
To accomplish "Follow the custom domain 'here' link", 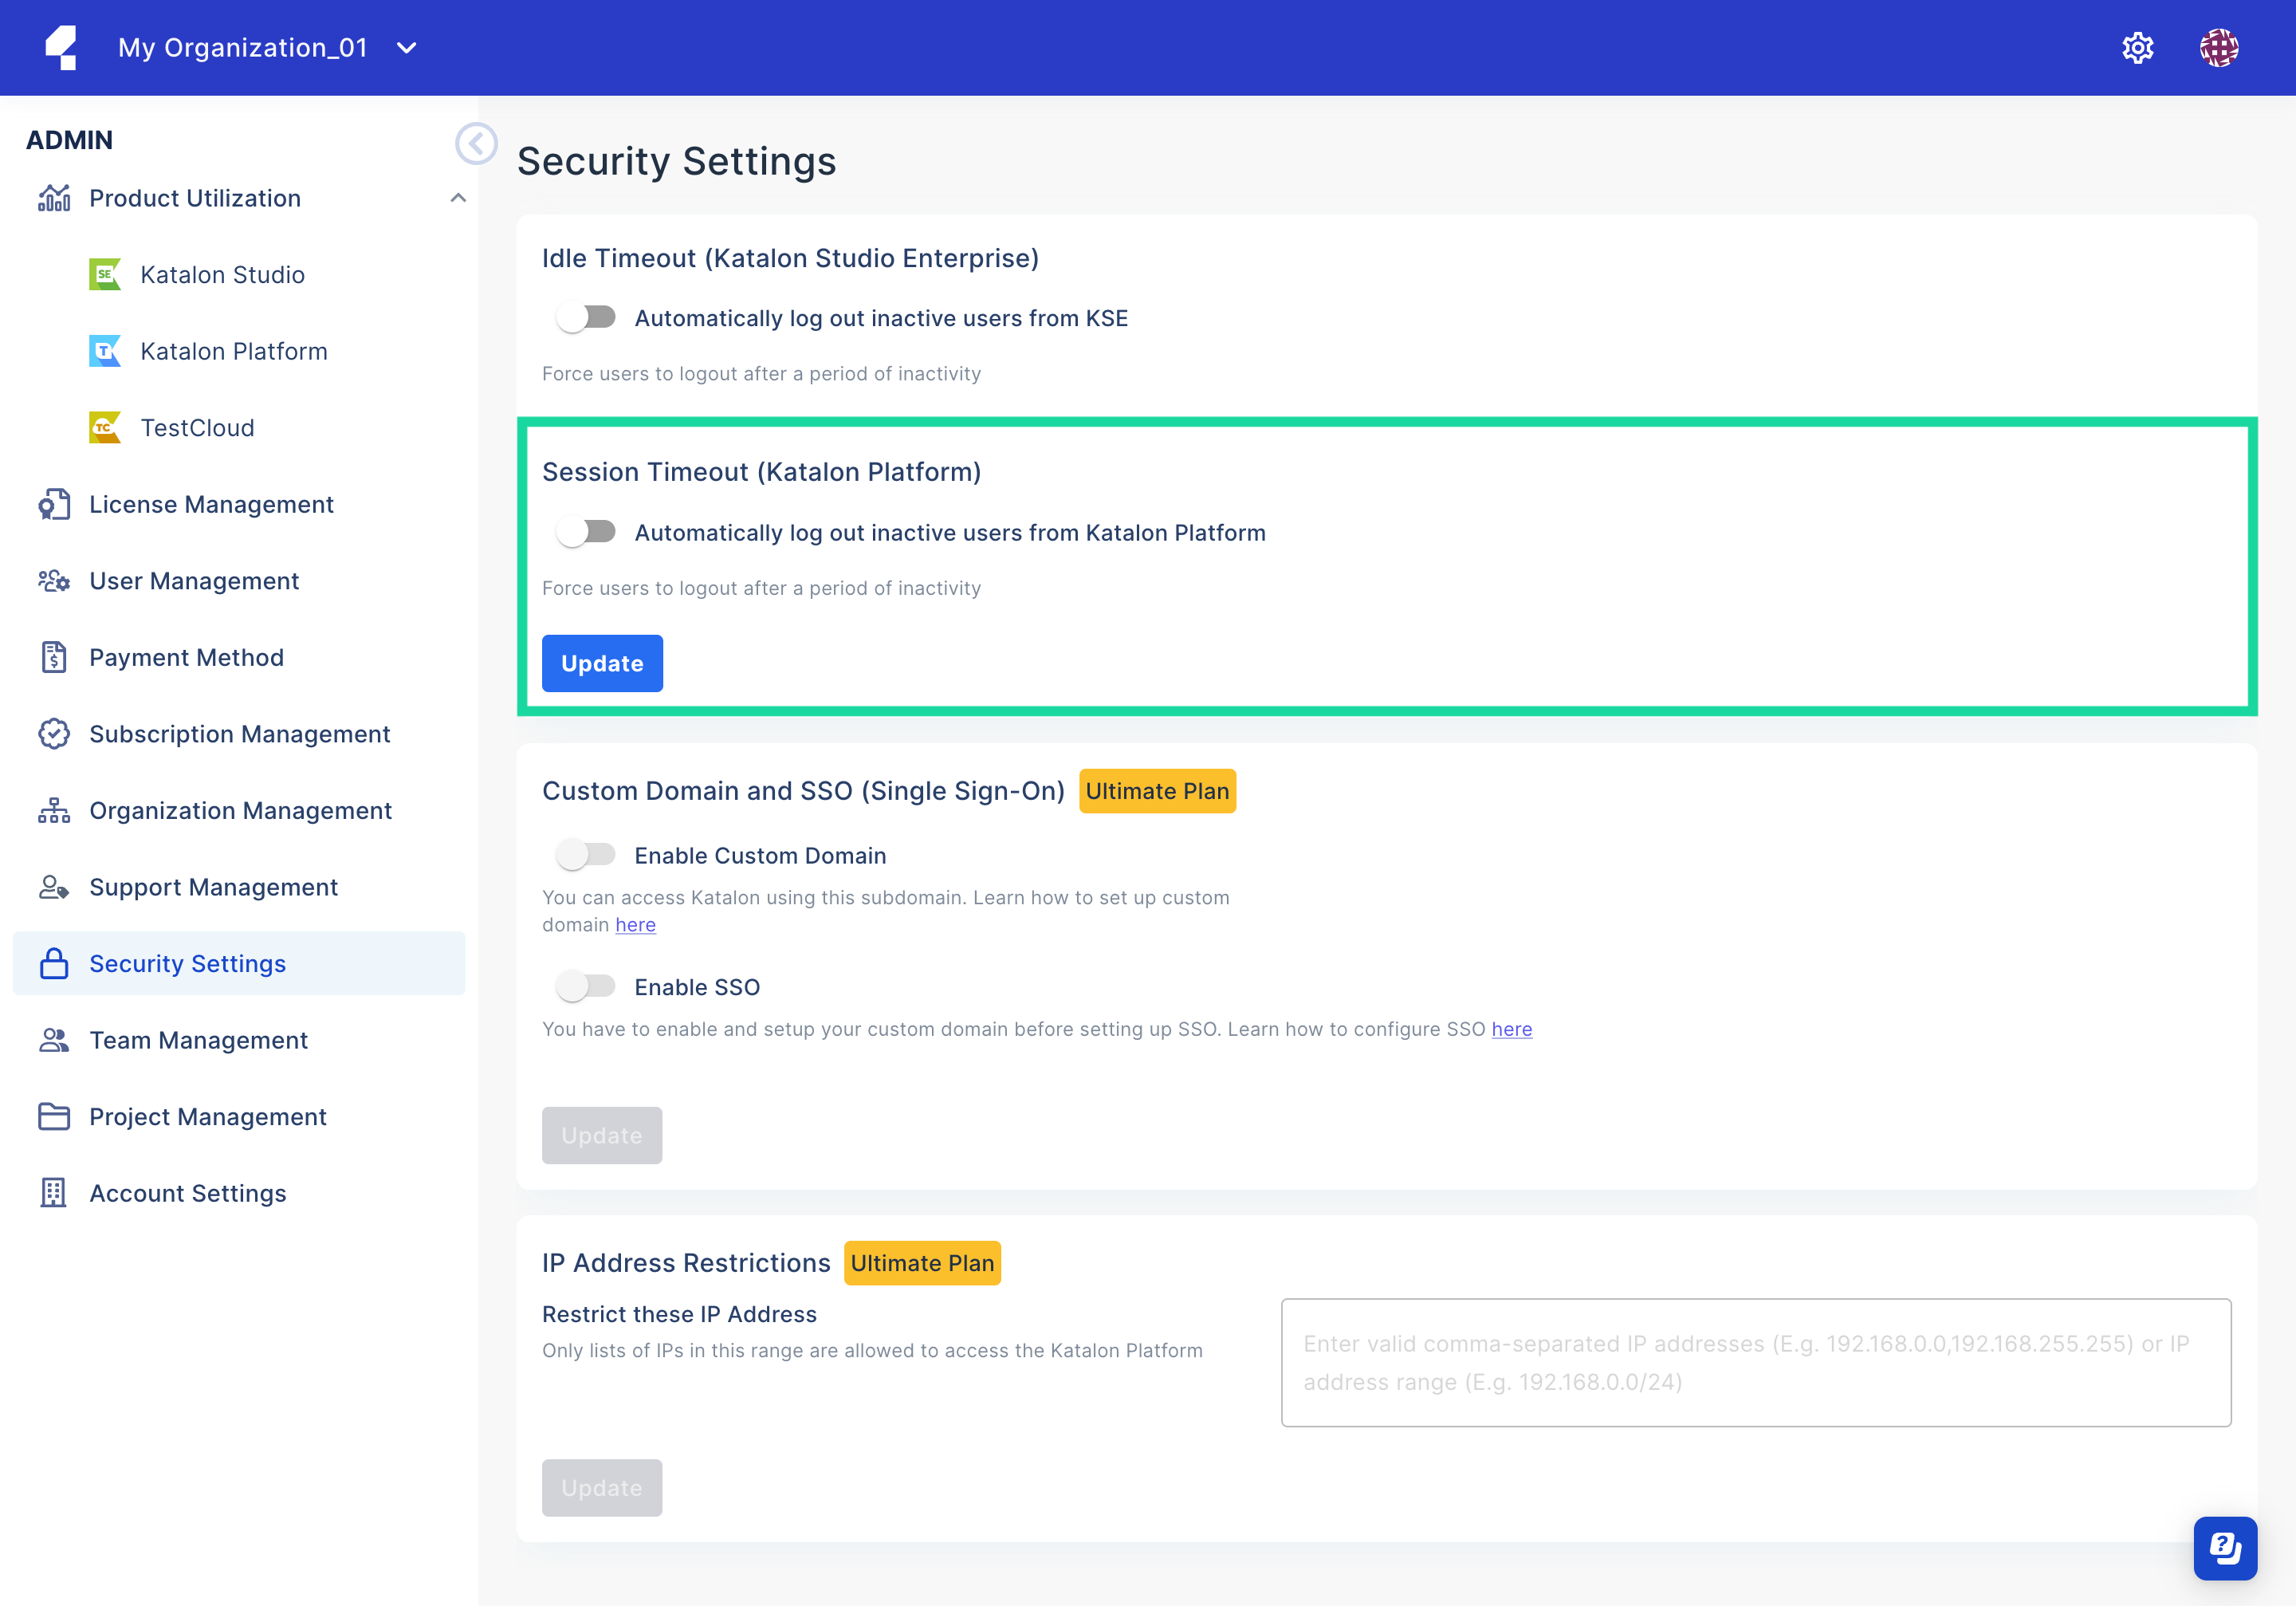I will 635,924.
